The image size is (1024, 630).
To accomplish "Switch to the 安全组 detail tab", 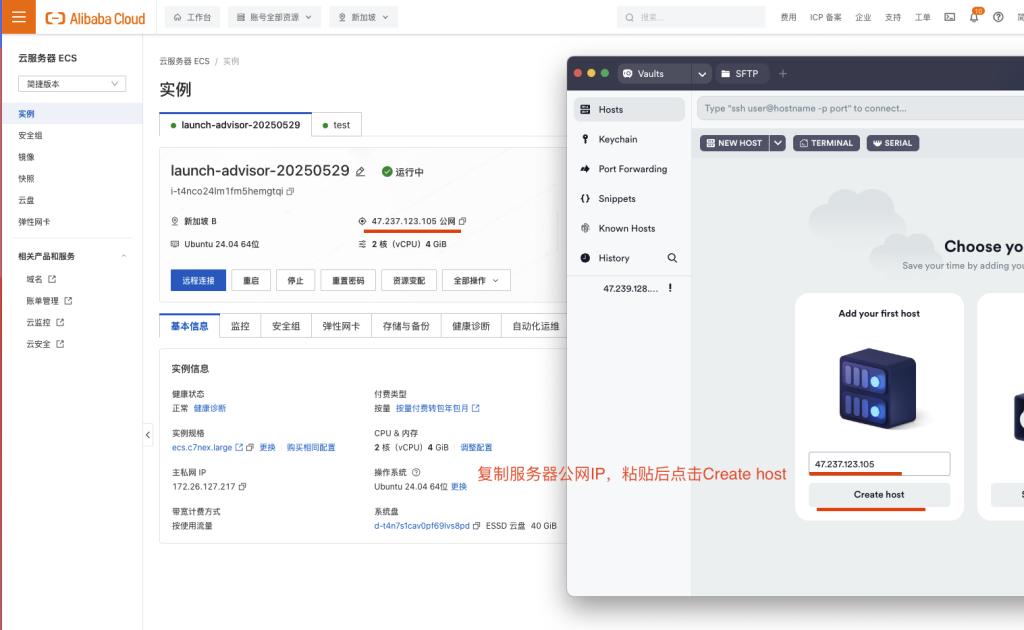I will point(285,326).
